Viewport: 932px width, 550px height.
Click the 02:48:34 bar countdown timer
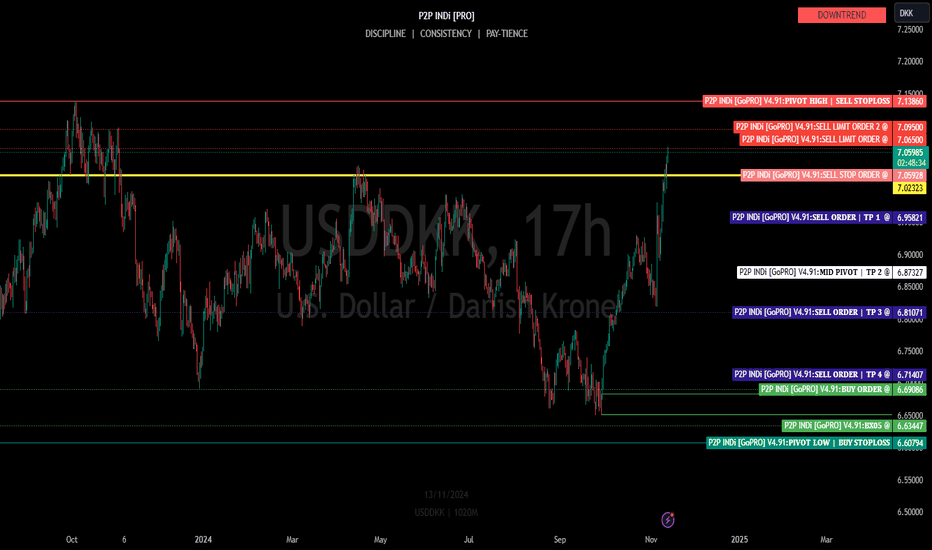(x=911, y=163)
